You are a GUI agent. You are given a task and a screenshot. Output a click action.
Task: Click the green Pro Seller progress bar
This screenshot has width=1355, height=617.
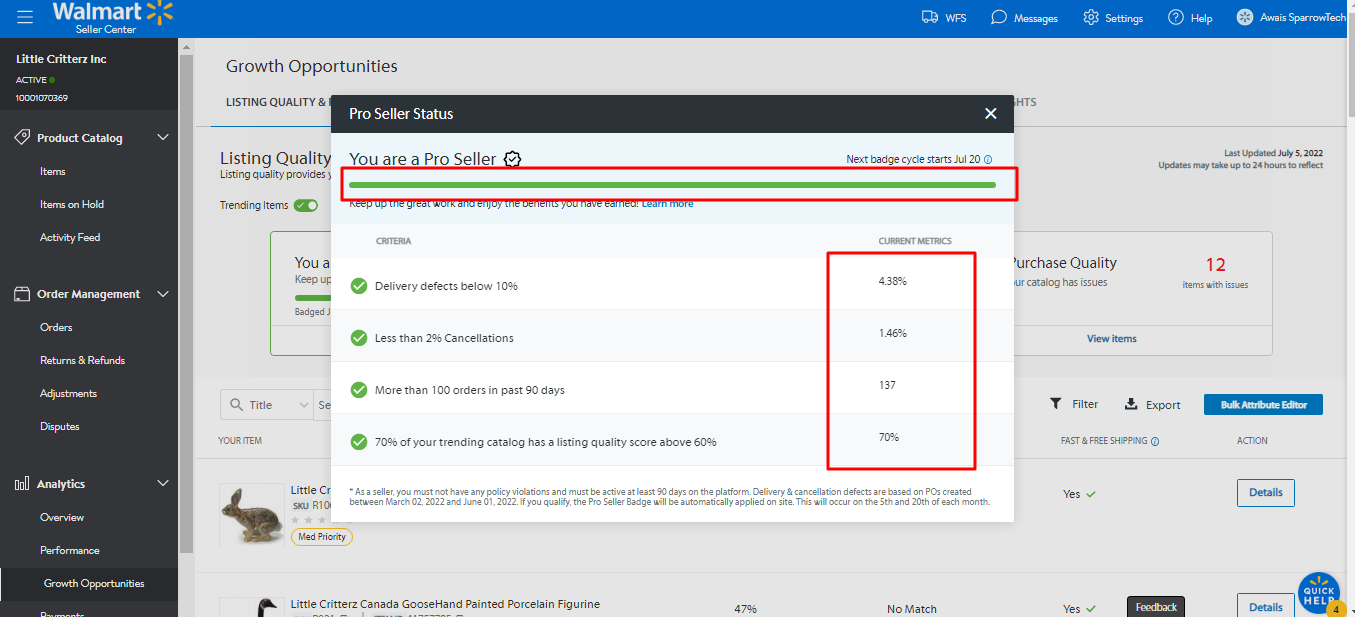(672, 184)
